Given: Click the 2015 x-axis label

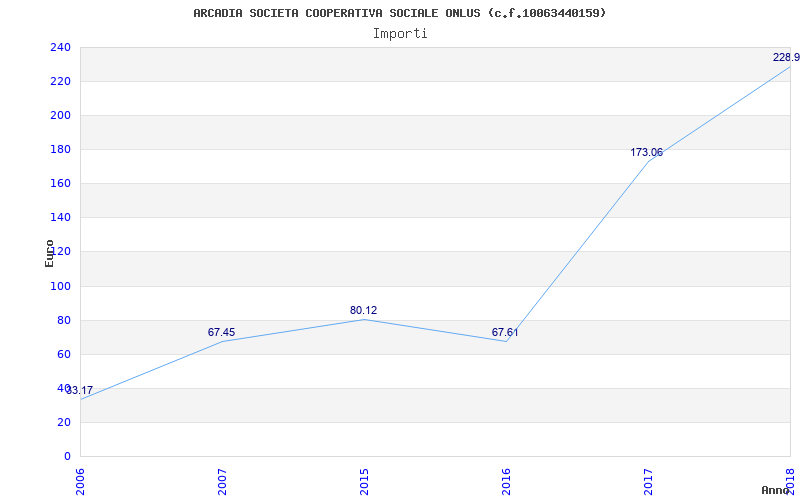Looking at the screenshot, I should pos(364,482).
